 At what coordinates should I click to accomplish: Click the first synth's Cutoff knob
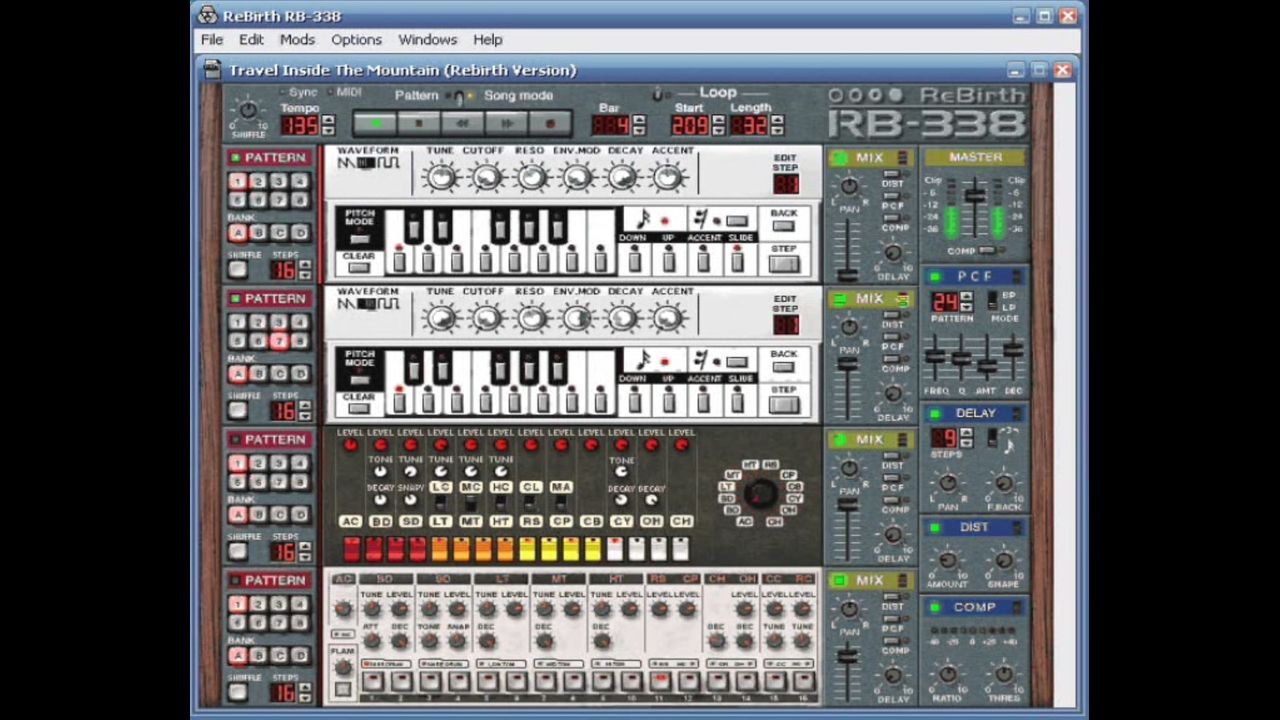[486, 178]
